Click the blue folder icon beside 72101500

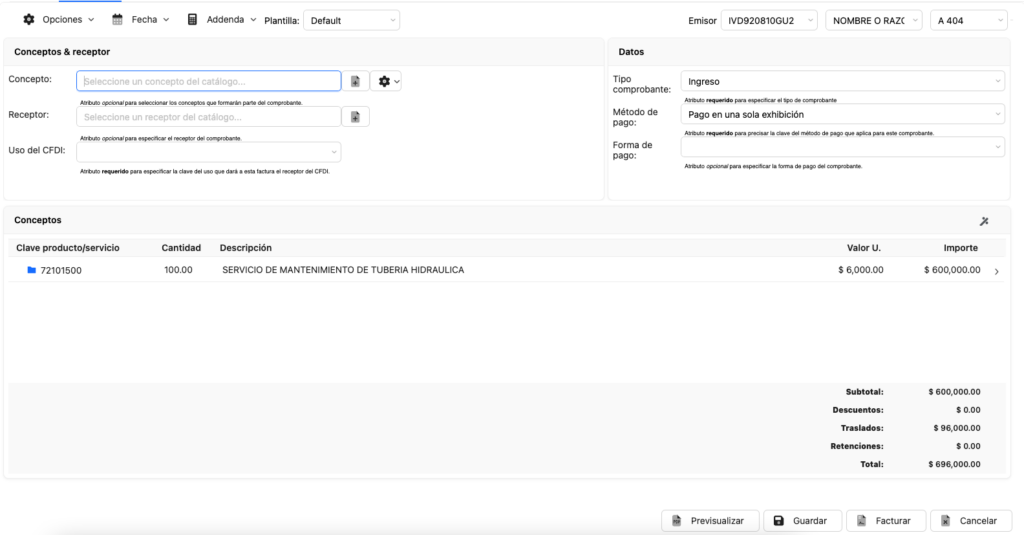pyautogui.click(x=31, y=270)
